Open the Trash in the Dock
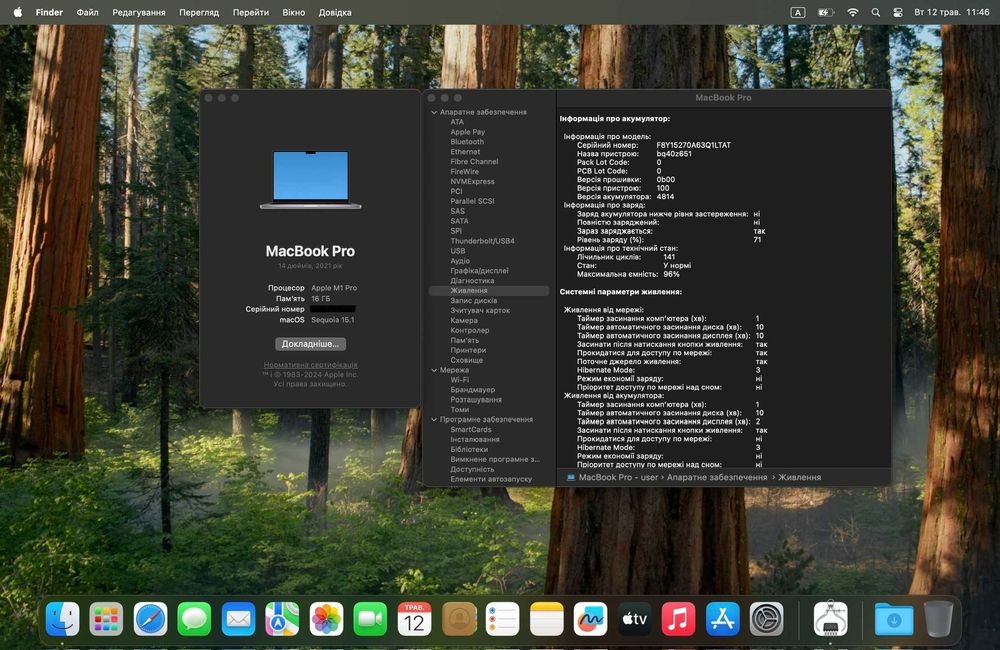 pyautogui.click(x=938, y=618)
